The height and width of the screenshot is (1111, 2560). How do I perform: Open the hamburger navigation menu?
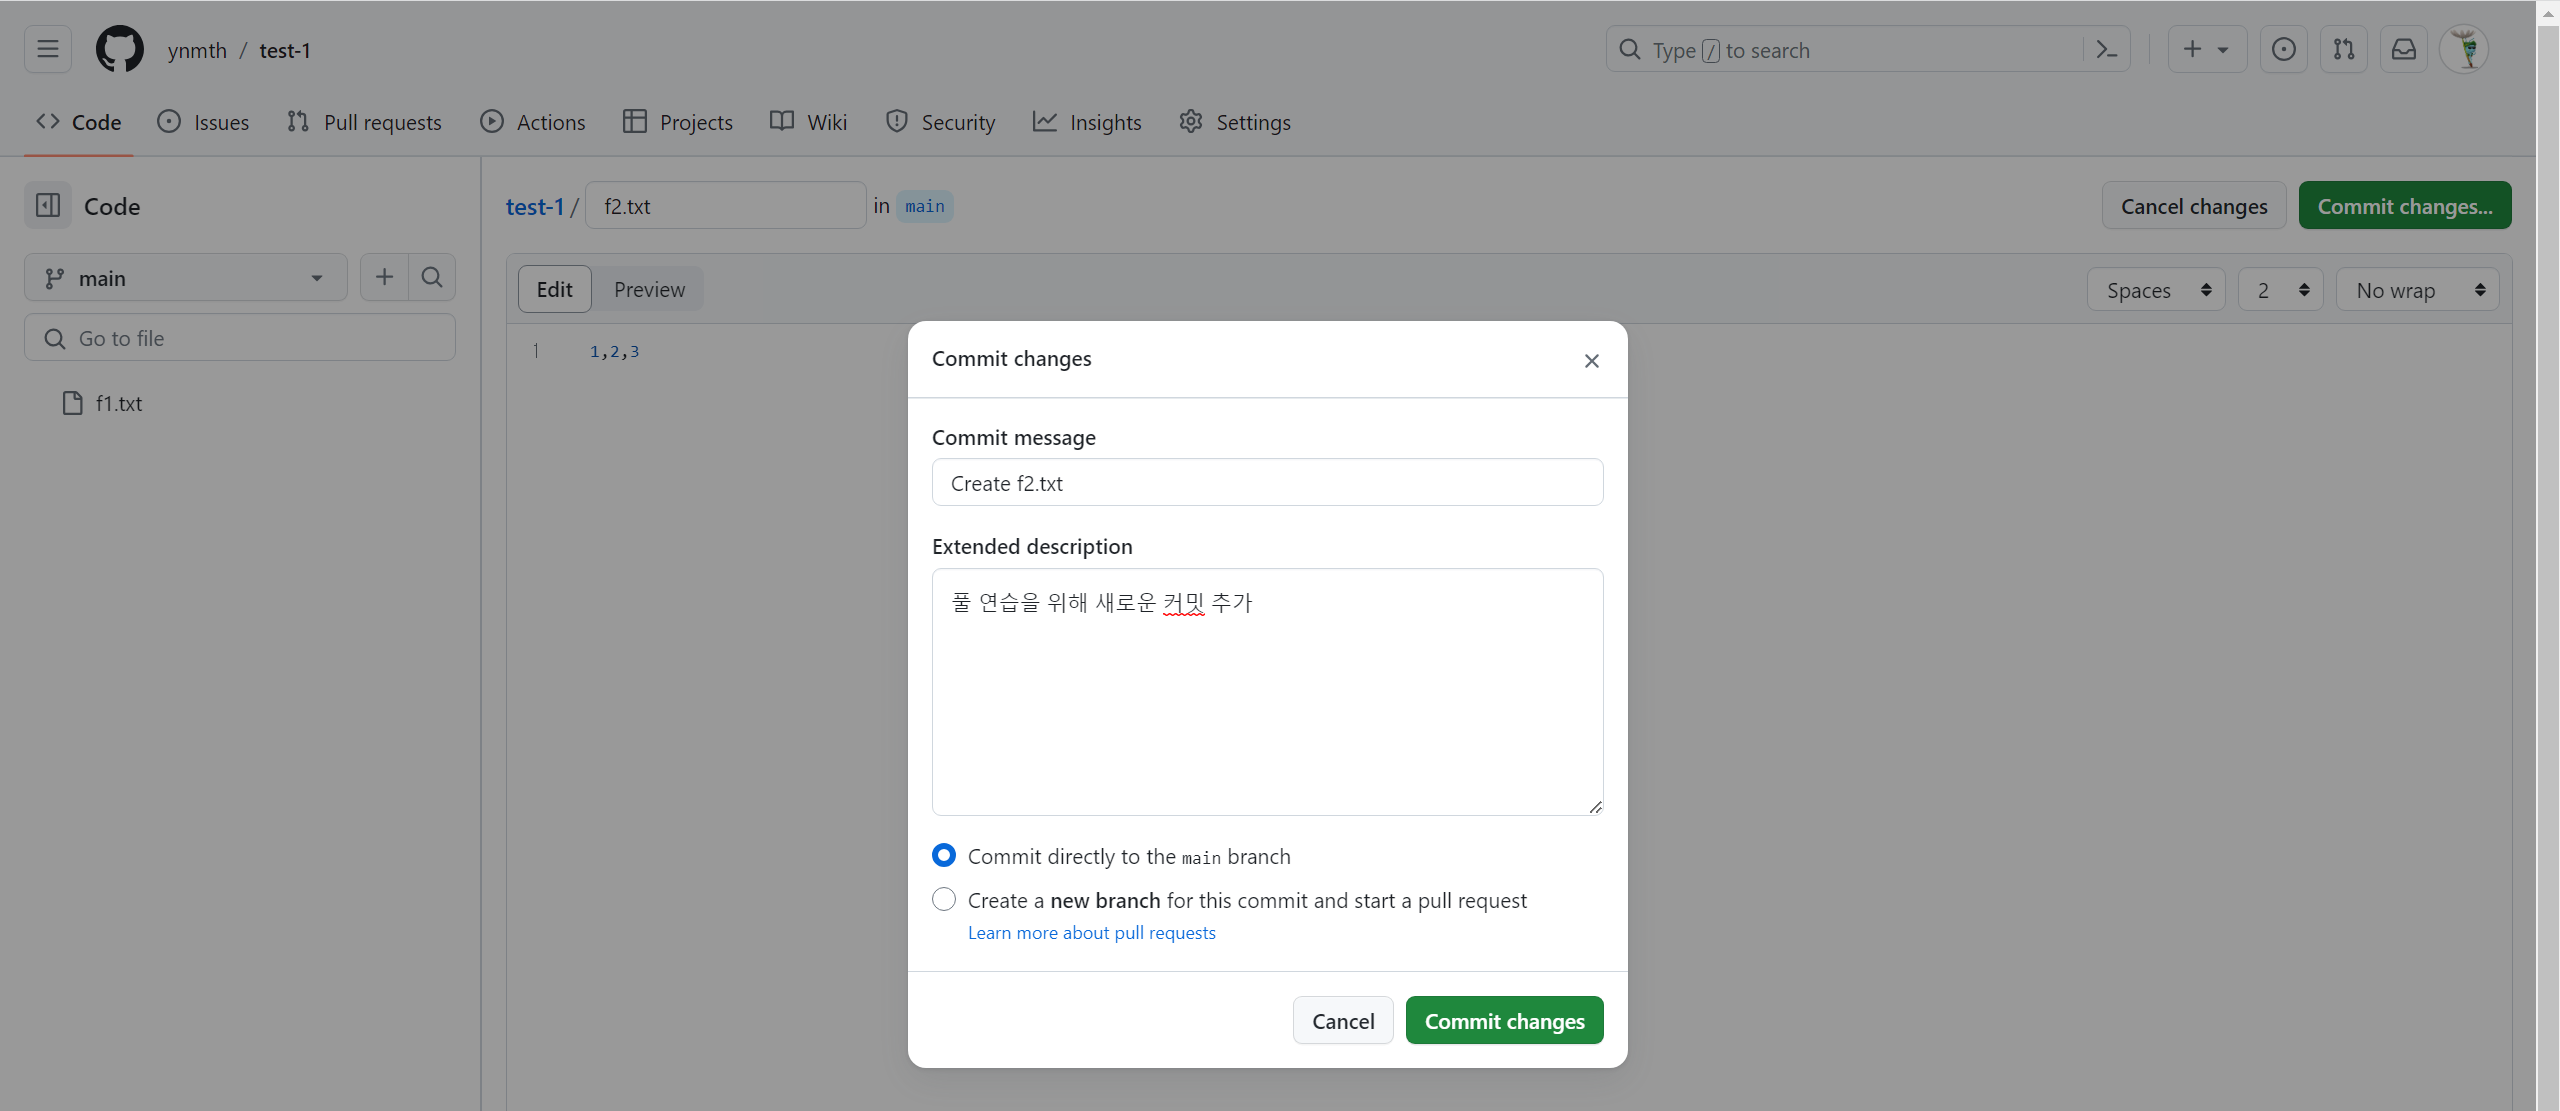tap(47, 49)
